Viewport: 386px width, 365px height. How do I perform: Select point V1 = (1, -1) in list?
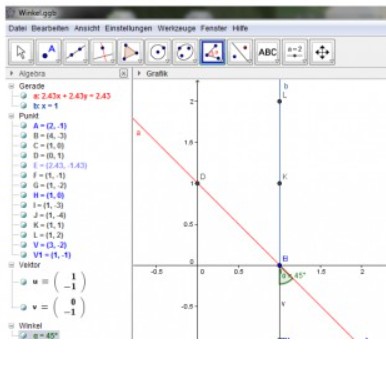coord(52,255)
